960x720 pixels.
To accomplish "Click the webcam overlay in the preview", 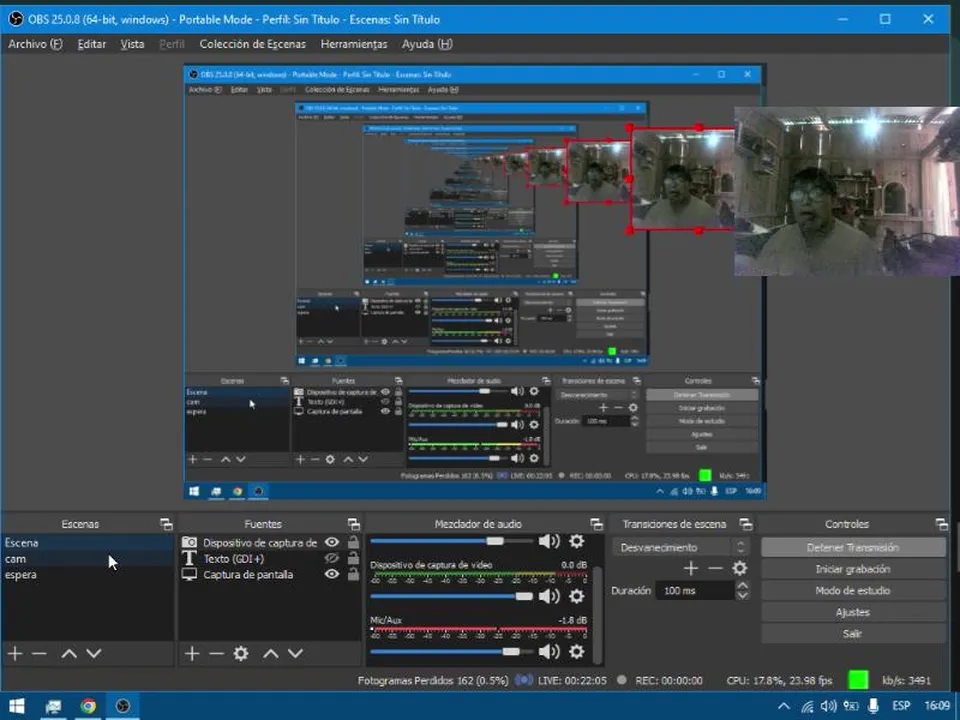I will [x=847, y=191].
